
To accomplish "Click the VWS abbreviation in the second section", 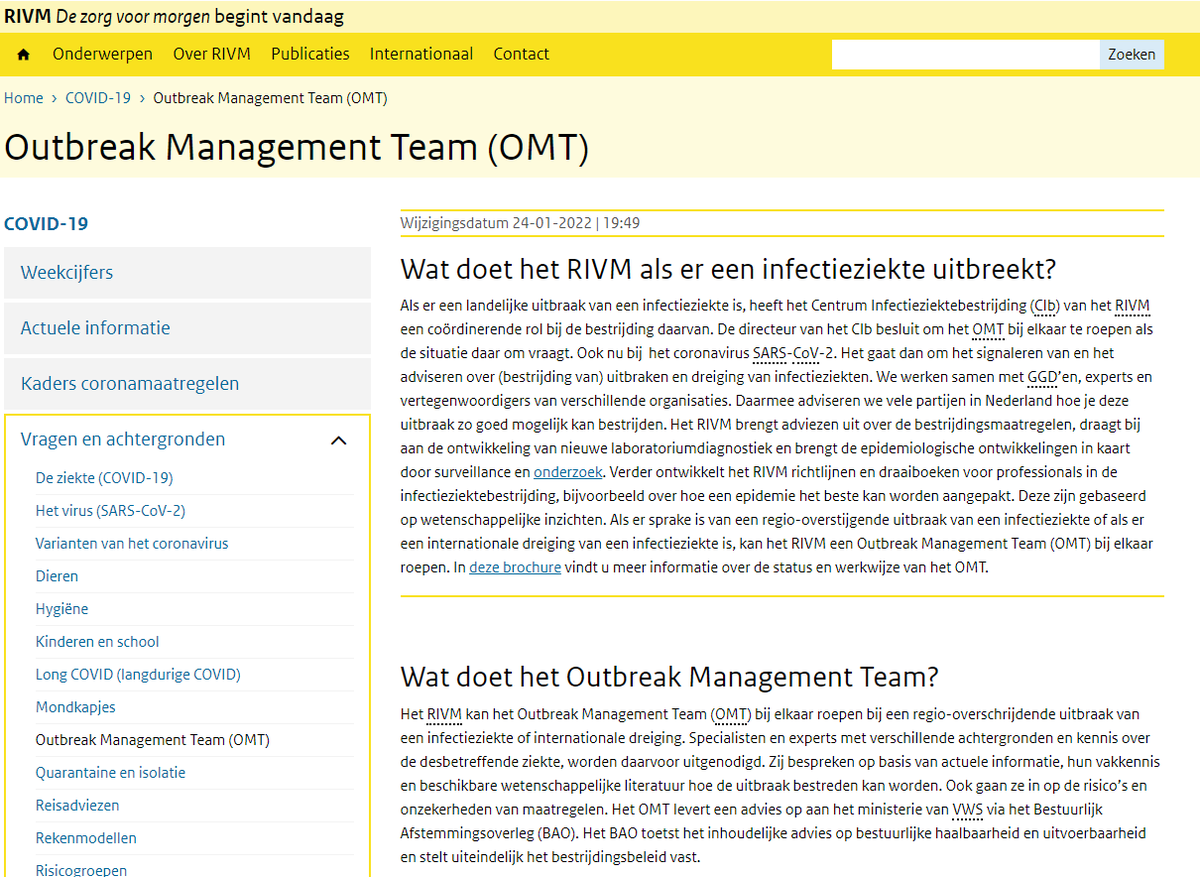I will tap(968, 809).
